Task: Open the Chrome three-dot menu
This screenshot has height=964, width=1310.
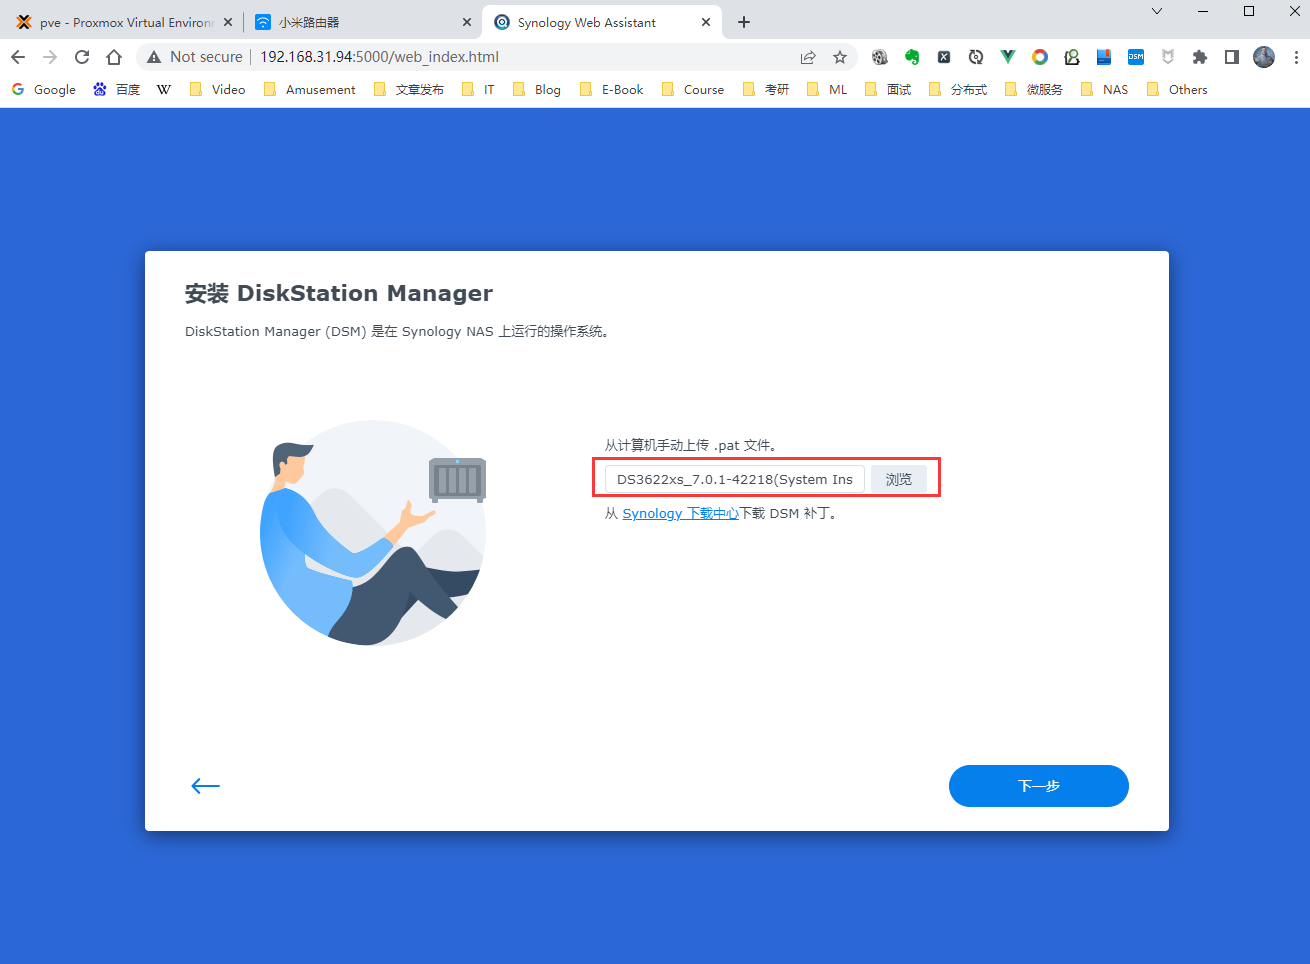Action: [x=1296, y=57]
